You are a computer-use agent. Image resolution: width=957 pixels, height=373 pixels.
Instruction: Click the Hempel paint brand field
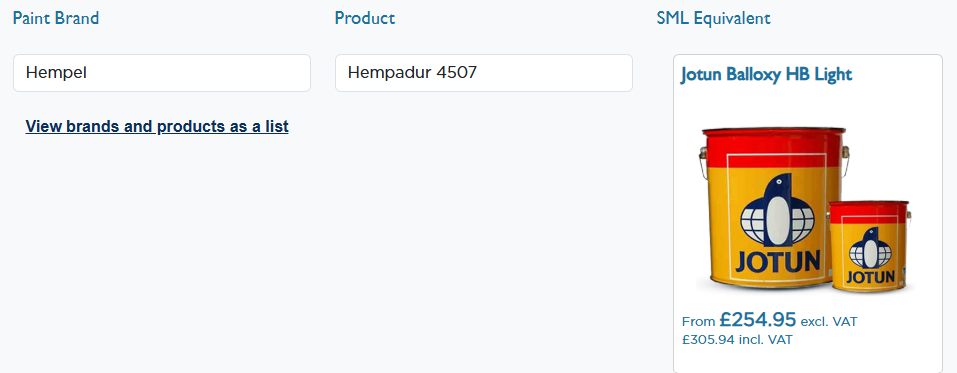(162, 73)
